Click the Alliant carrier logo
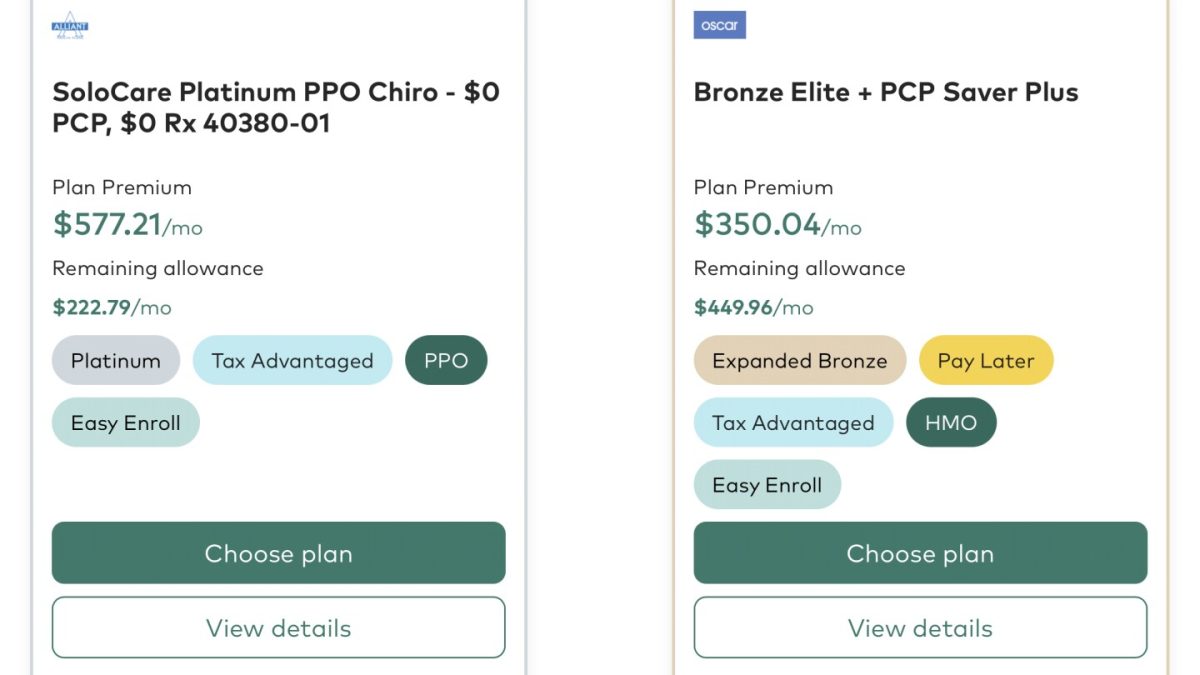This screenshot has width=1200, height=675. tap(70, 25)
